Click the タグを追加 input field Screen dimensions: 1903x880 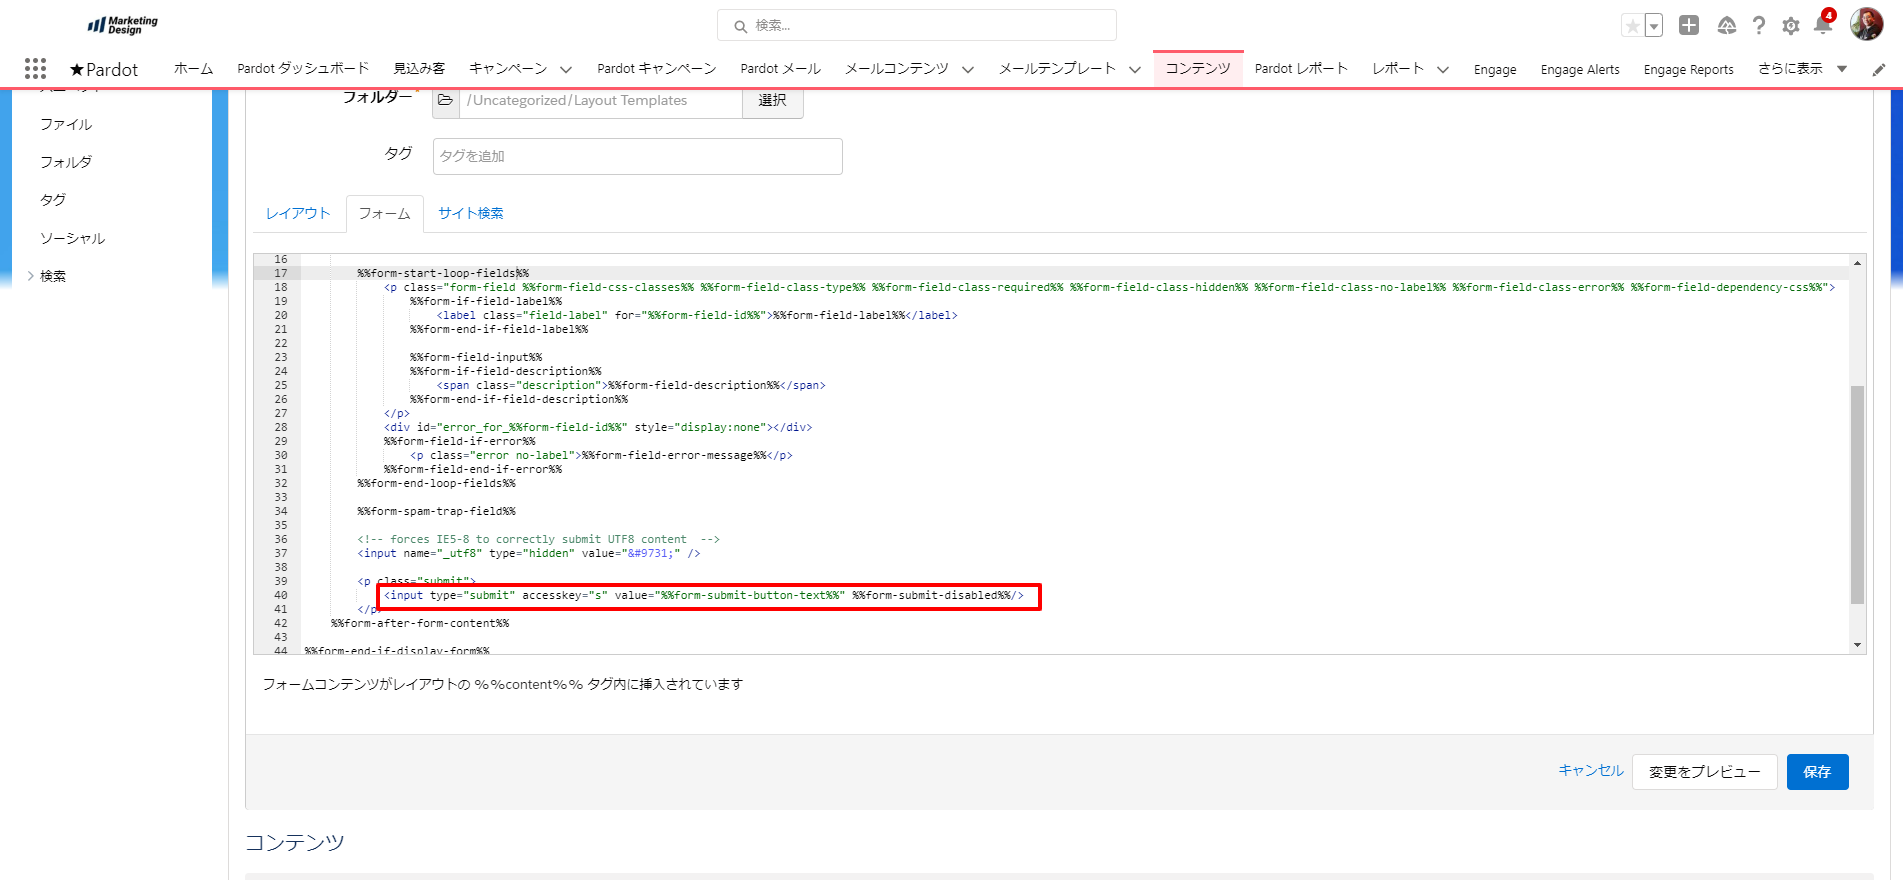point(637,156)
